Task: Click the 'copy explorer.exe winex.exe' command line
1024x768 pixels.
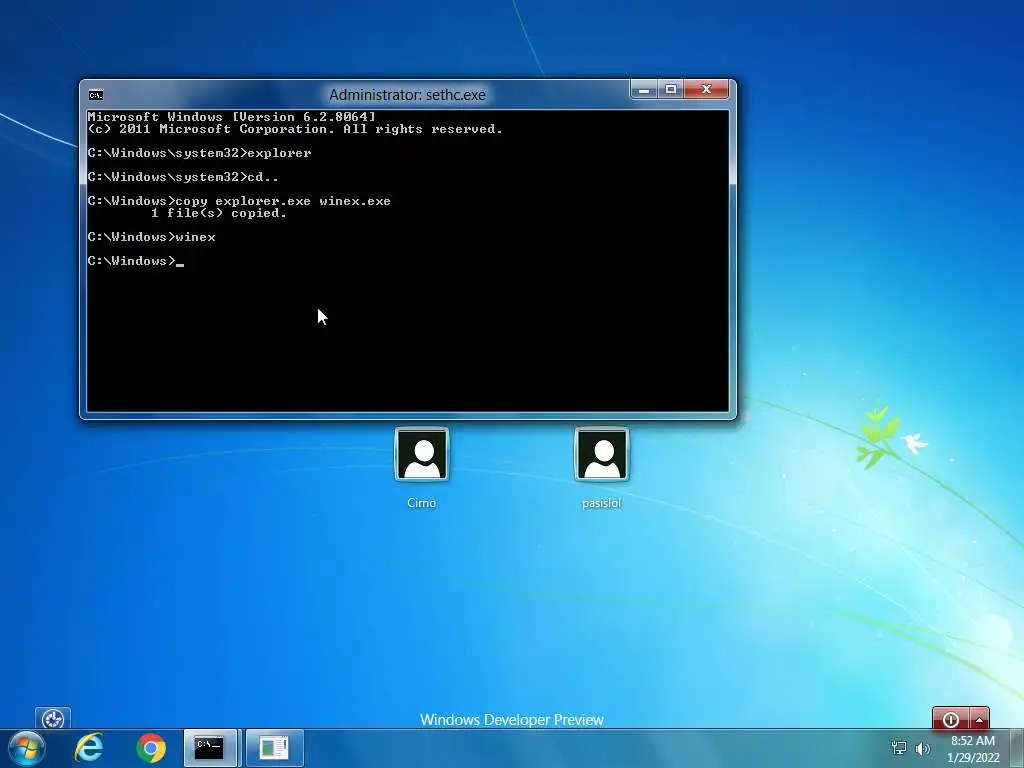Action: click(x=239, y=201)
